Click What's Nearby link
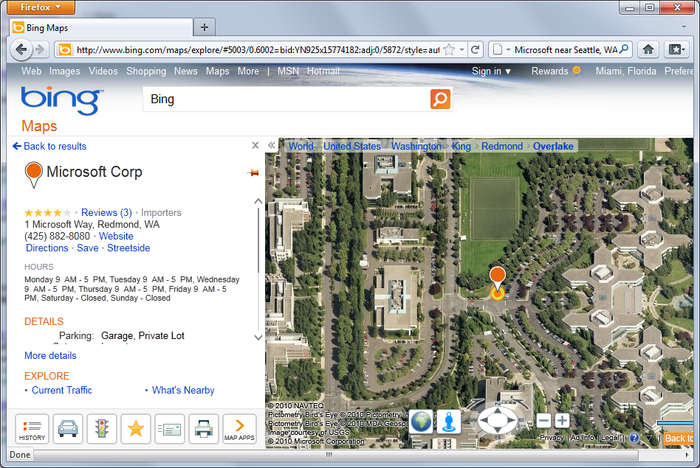 [x=183, y=390]
